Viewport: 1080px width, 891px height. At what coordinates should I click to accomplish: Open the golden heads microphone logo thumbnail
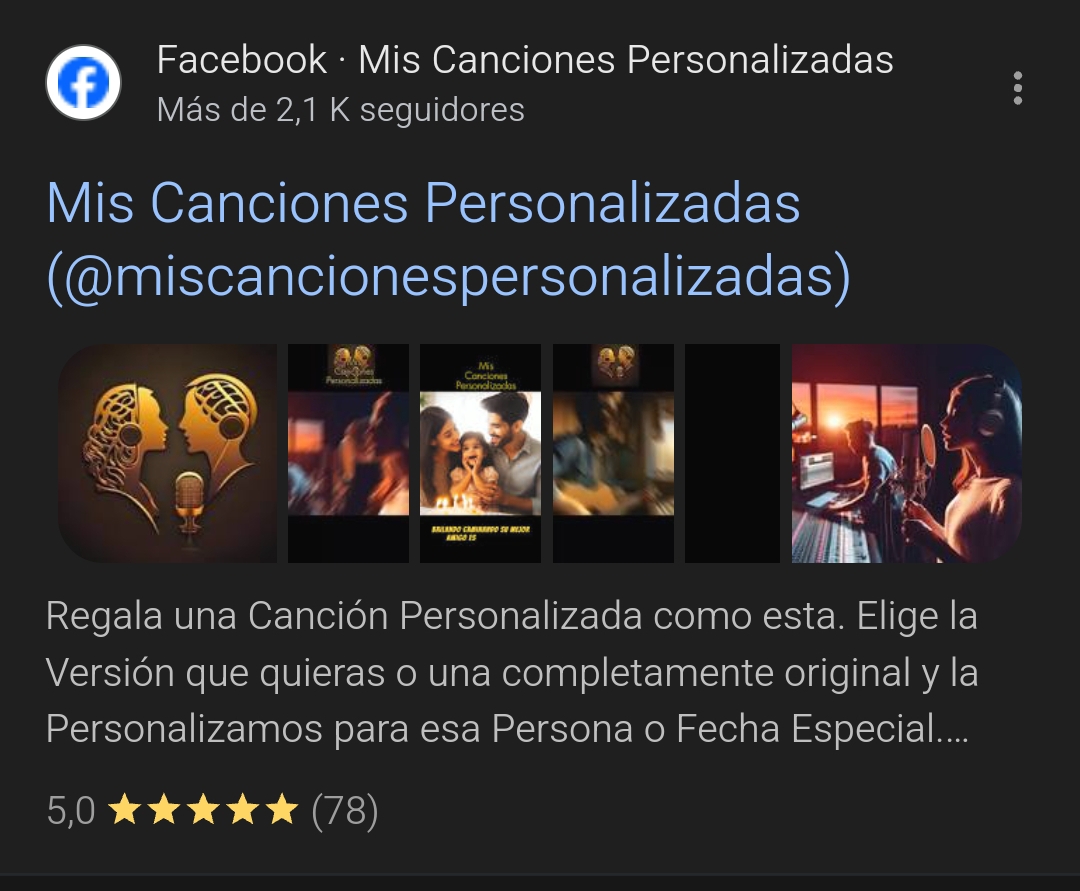pyautogui.click(x=167, y=453)
